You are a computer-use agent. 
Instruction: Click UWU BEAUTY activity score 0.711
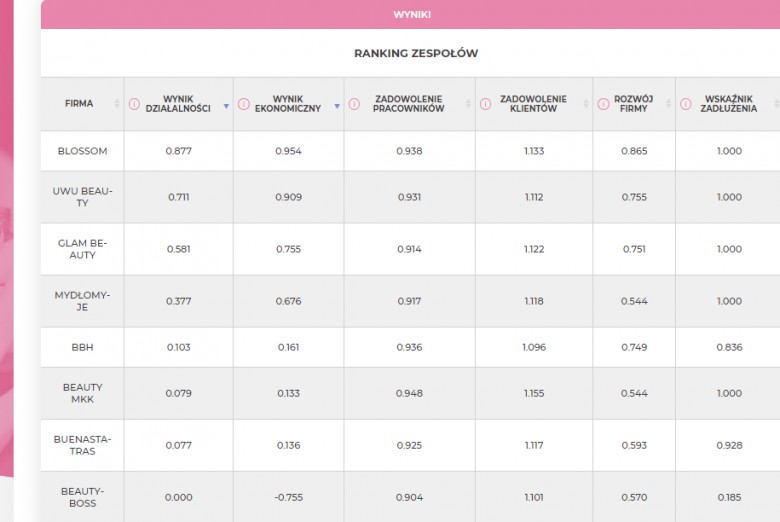coord(179,197)
